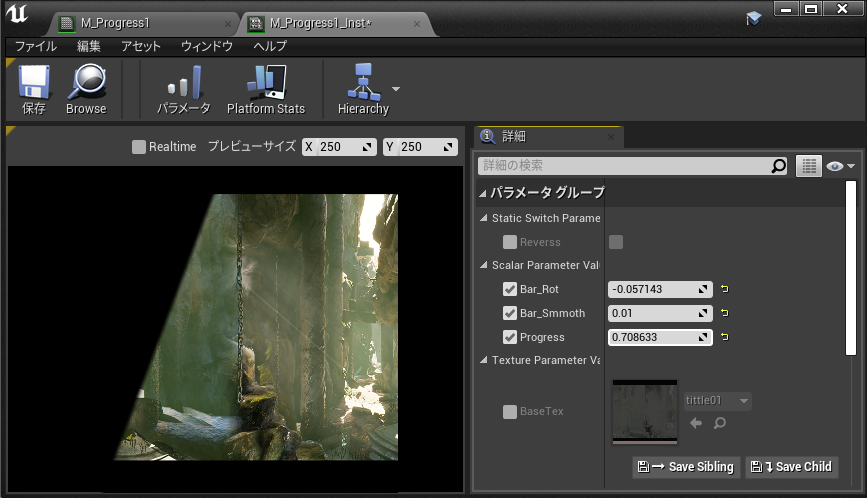
Task: Click the M_Progress1 tab icon
Action: click(67, 23)
